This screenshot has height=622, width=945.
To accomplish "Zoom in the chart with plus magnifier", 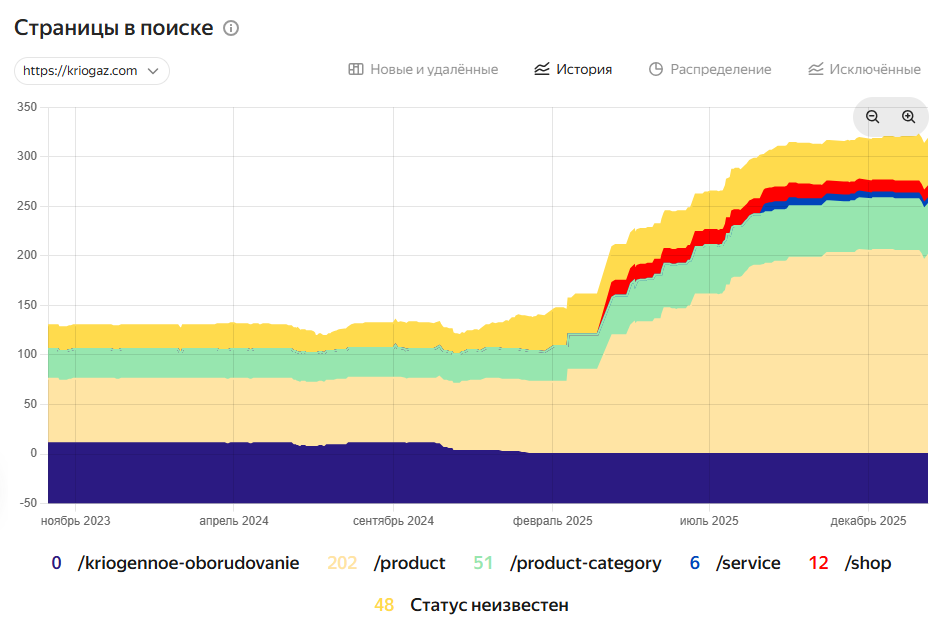I will pyautogui.click(x=908, y=117).
